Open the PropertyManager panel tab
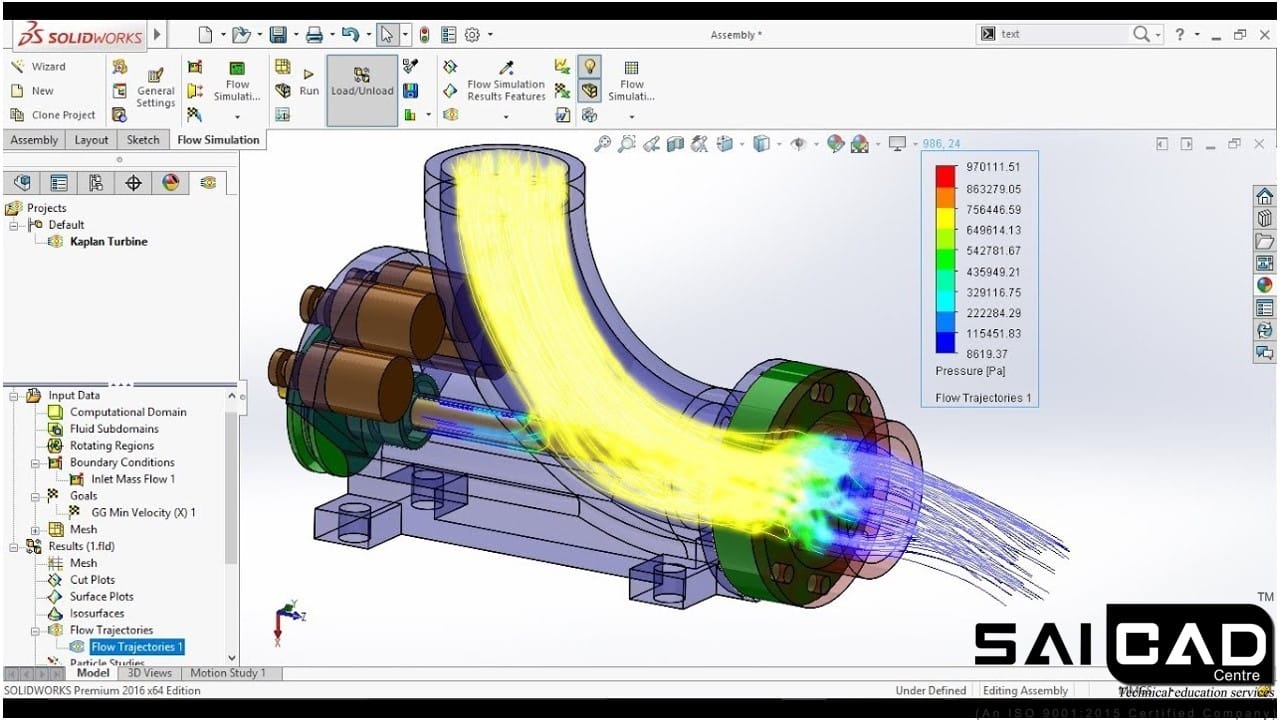The image size is (1280, 720). coord(59,183)
